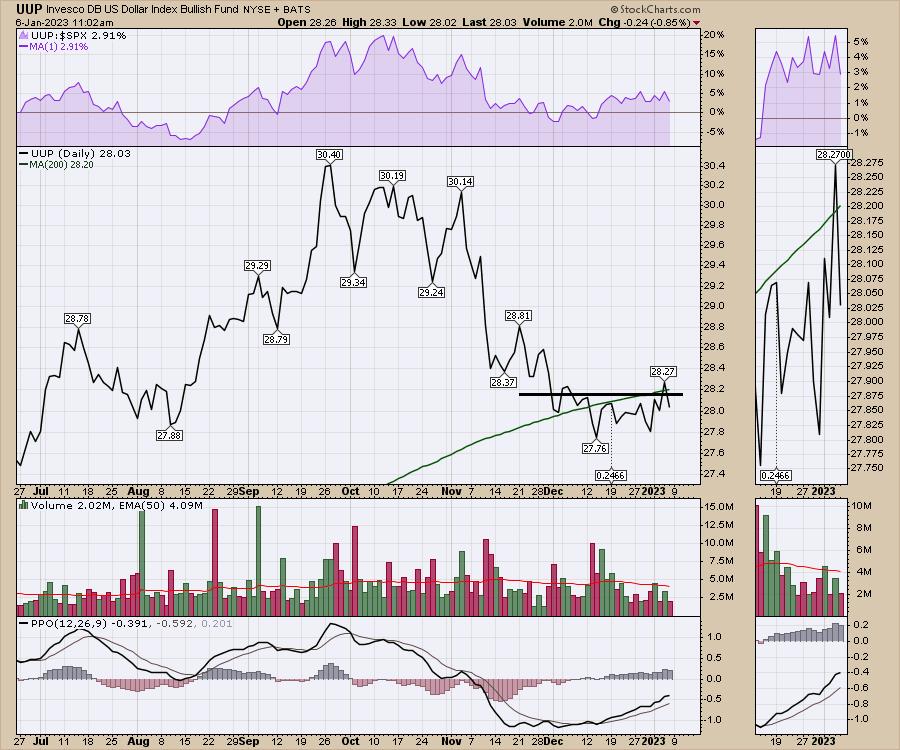
Task: Click the Invesco DB US Dollar Index Bullish Fund name
Action: tap(142, 9)
